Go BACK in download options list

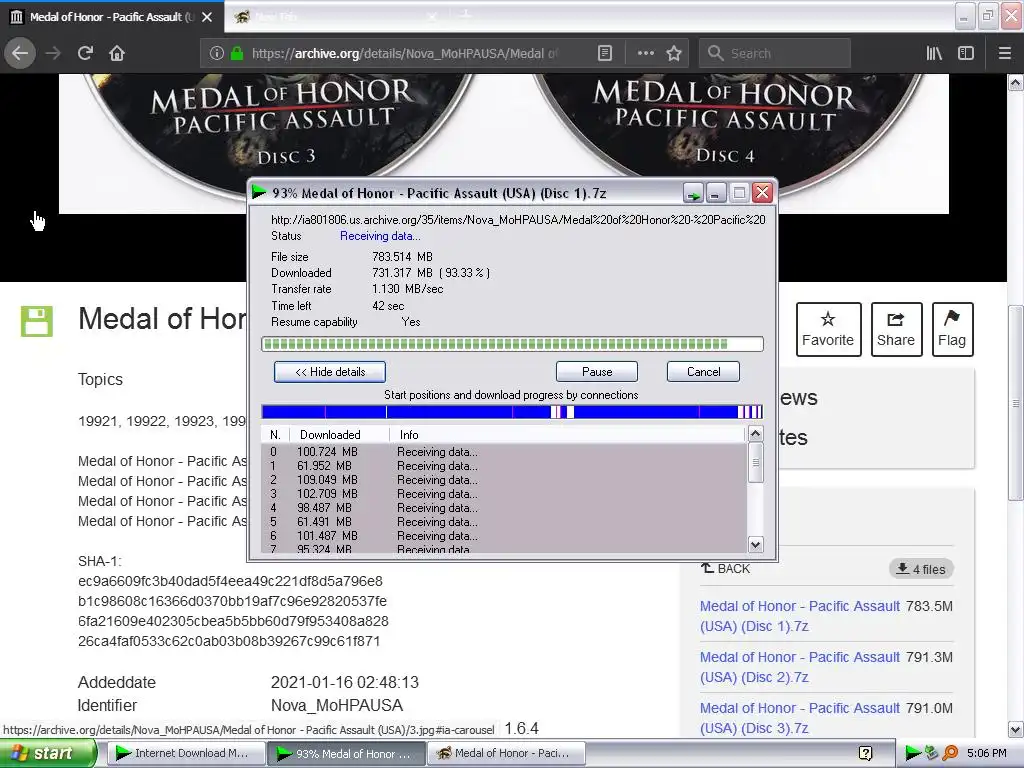[726, 568]
